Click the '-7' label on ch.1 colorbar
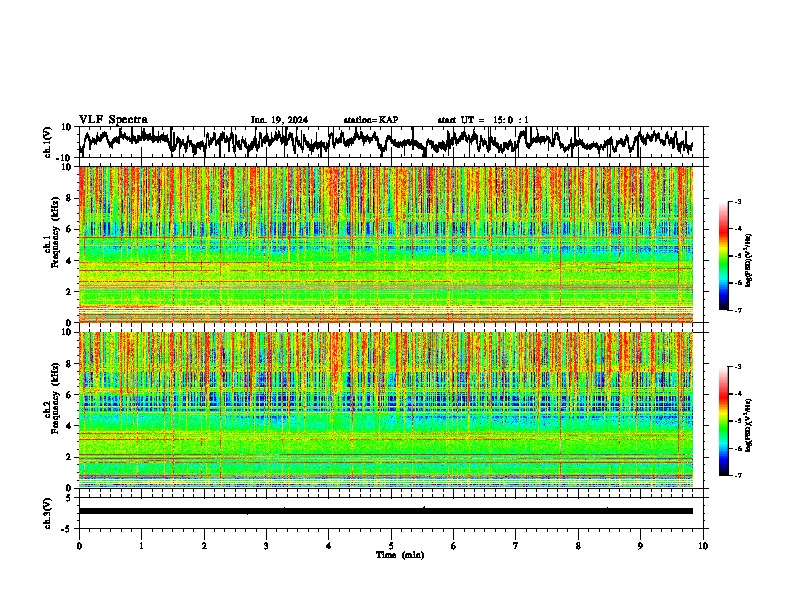 click(737, 310)
